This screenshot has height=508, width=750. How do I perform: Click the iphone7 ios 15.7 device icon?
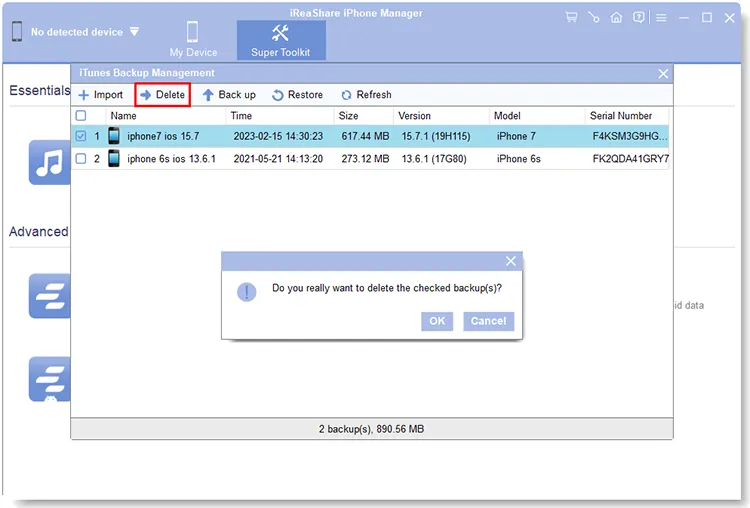coord(114,136)
